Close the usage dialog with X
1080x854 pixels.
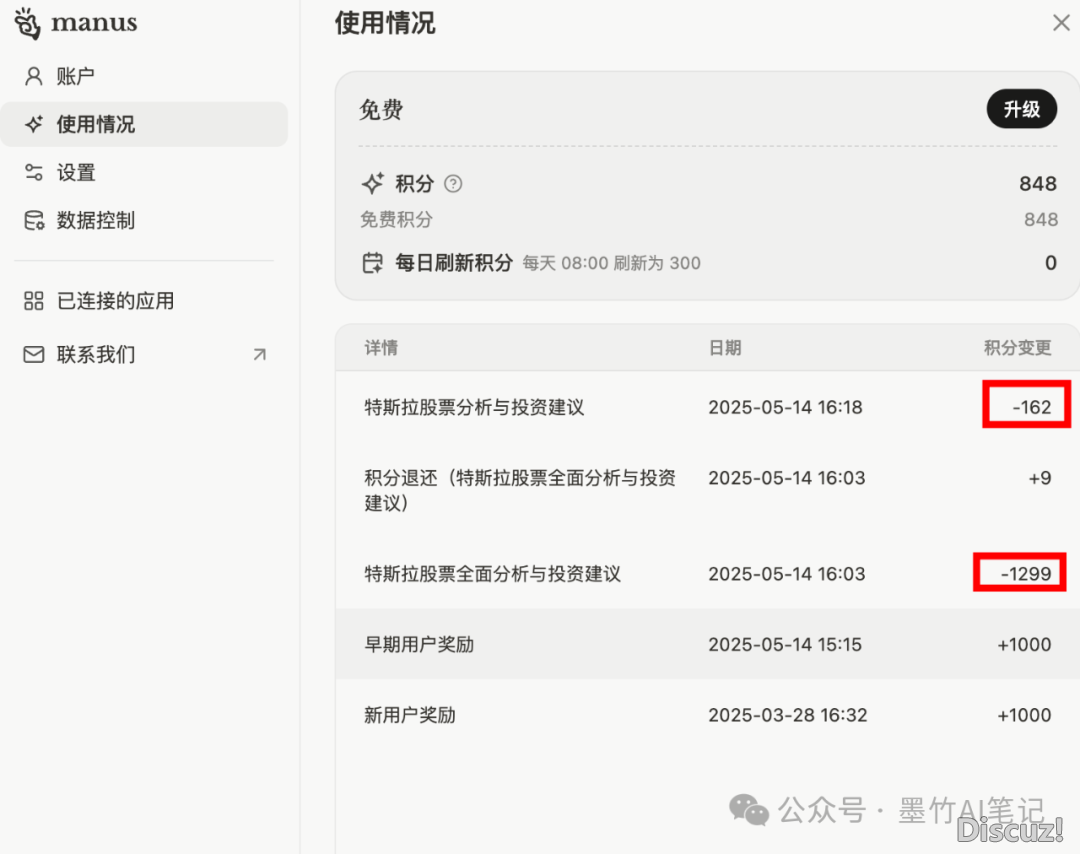coord(1061,23)
